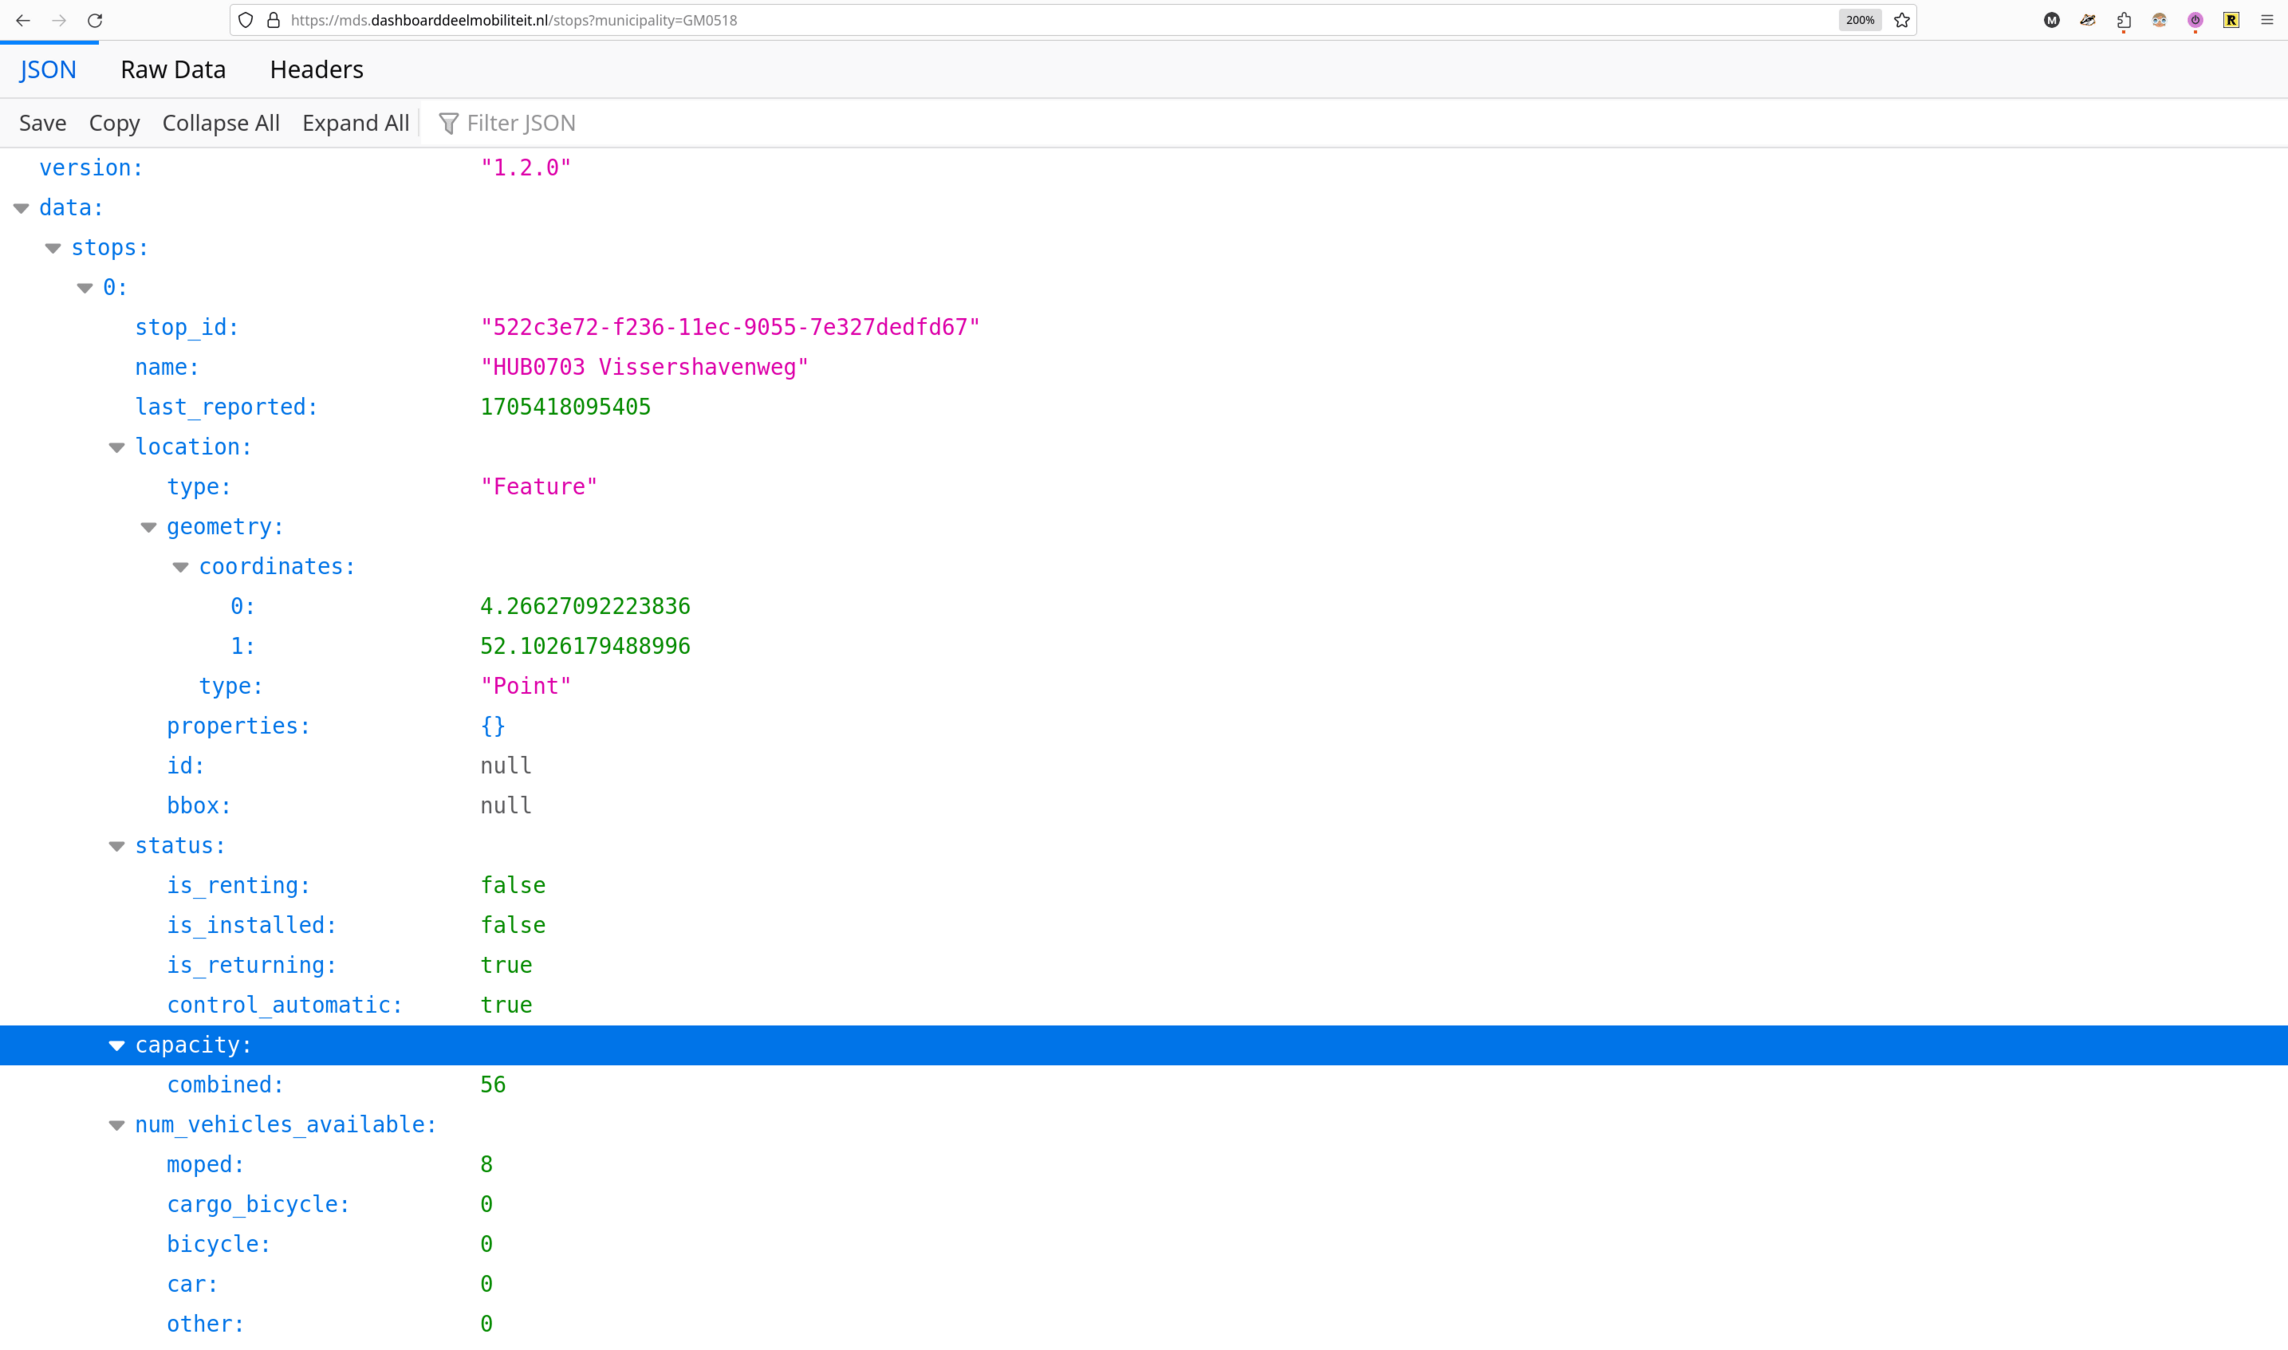Bookmark this page with star icon
Screen dimensions: 2288x1350
[1901, 20]
